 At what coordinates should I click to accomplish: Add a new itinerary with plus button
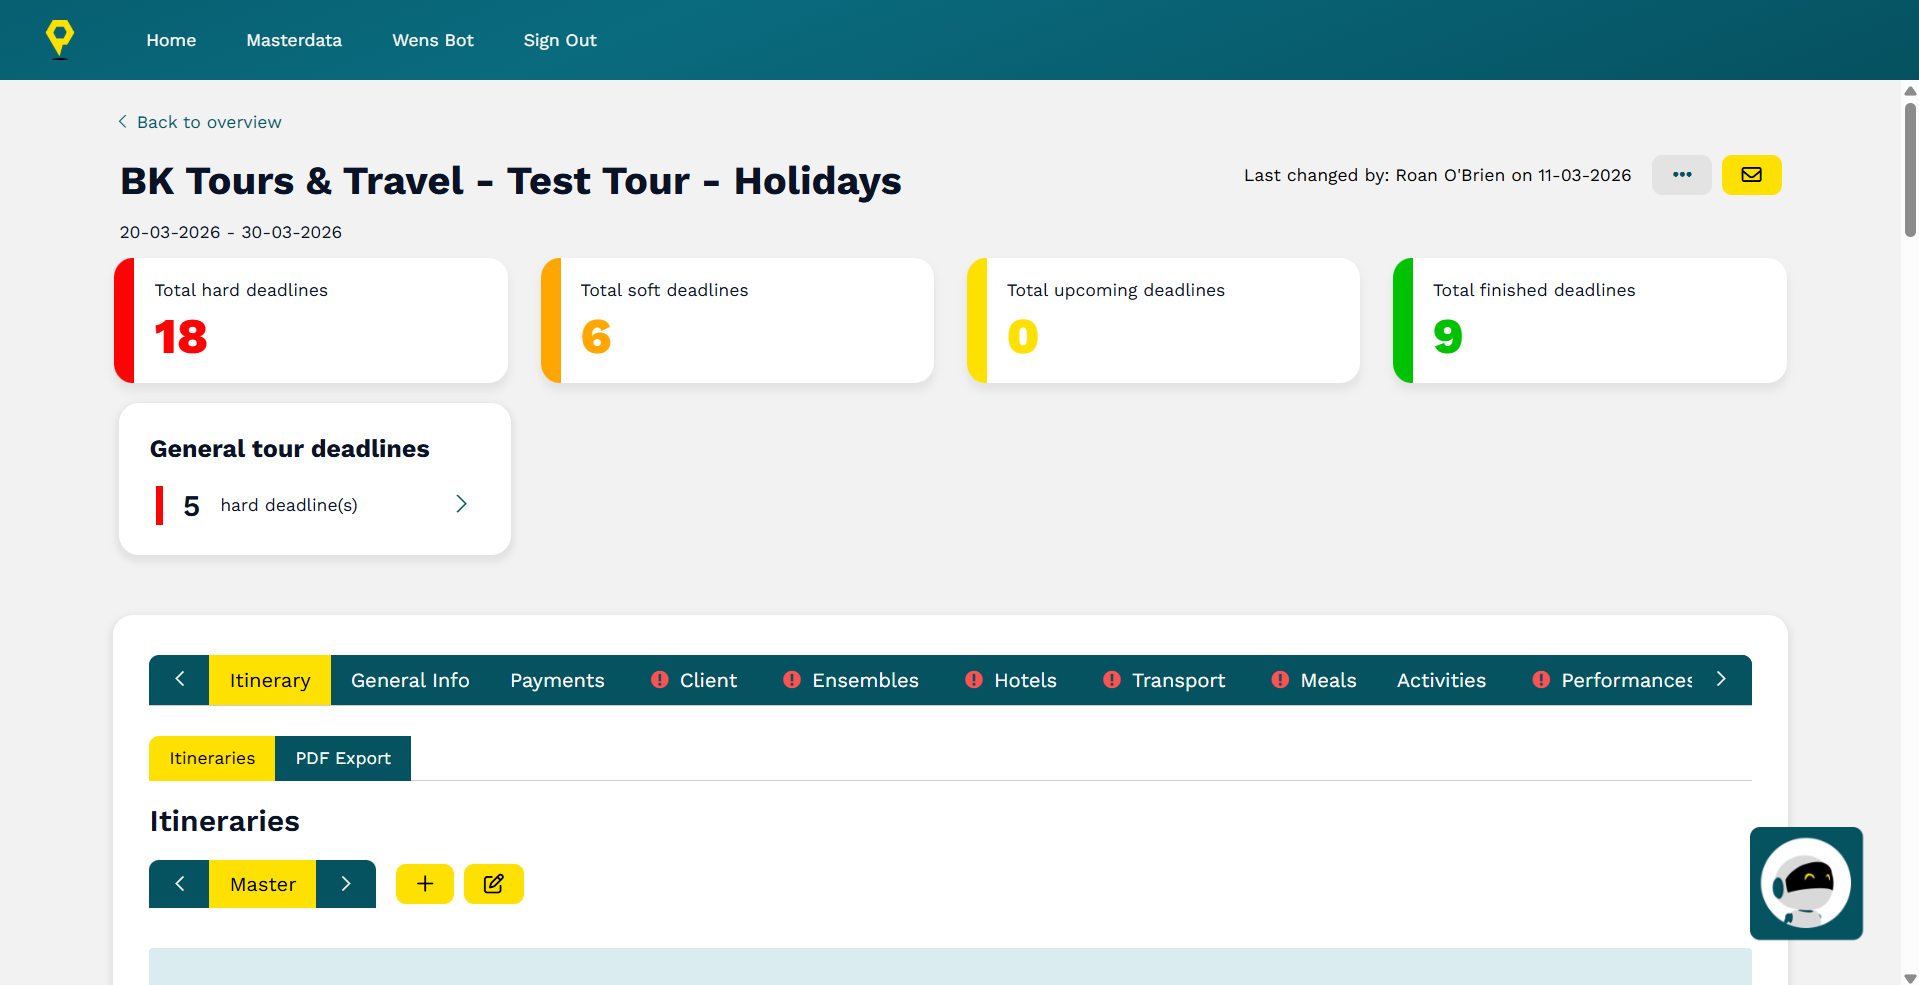click(x=425, y=884)
